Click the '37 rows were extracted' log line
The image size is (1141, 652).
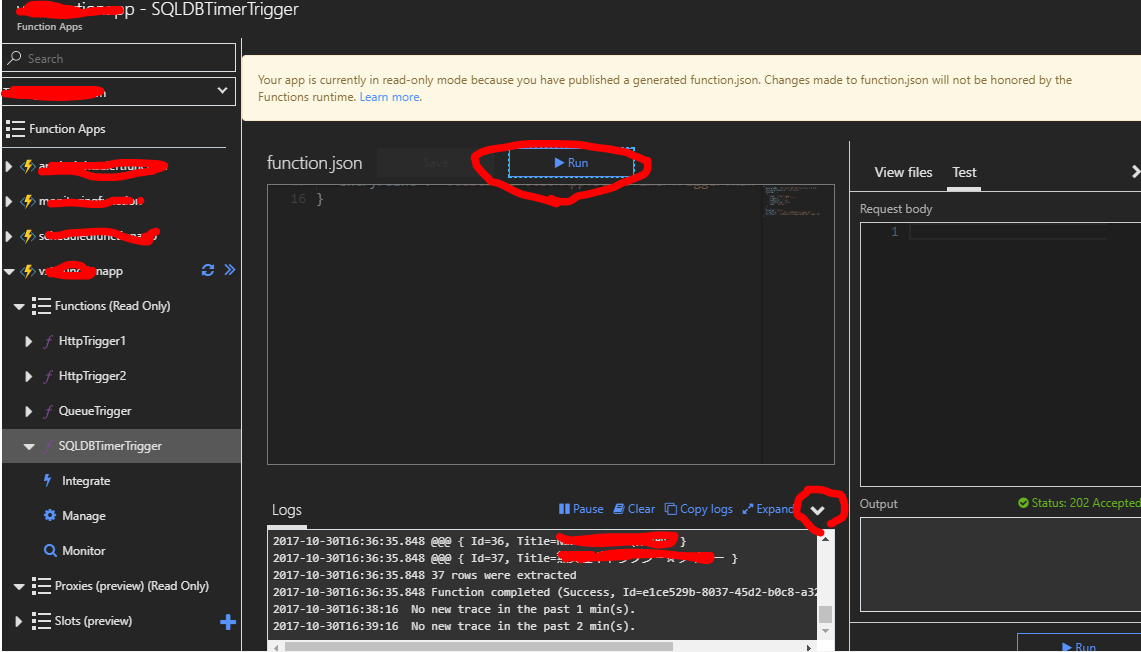click(x=504, y=575)
